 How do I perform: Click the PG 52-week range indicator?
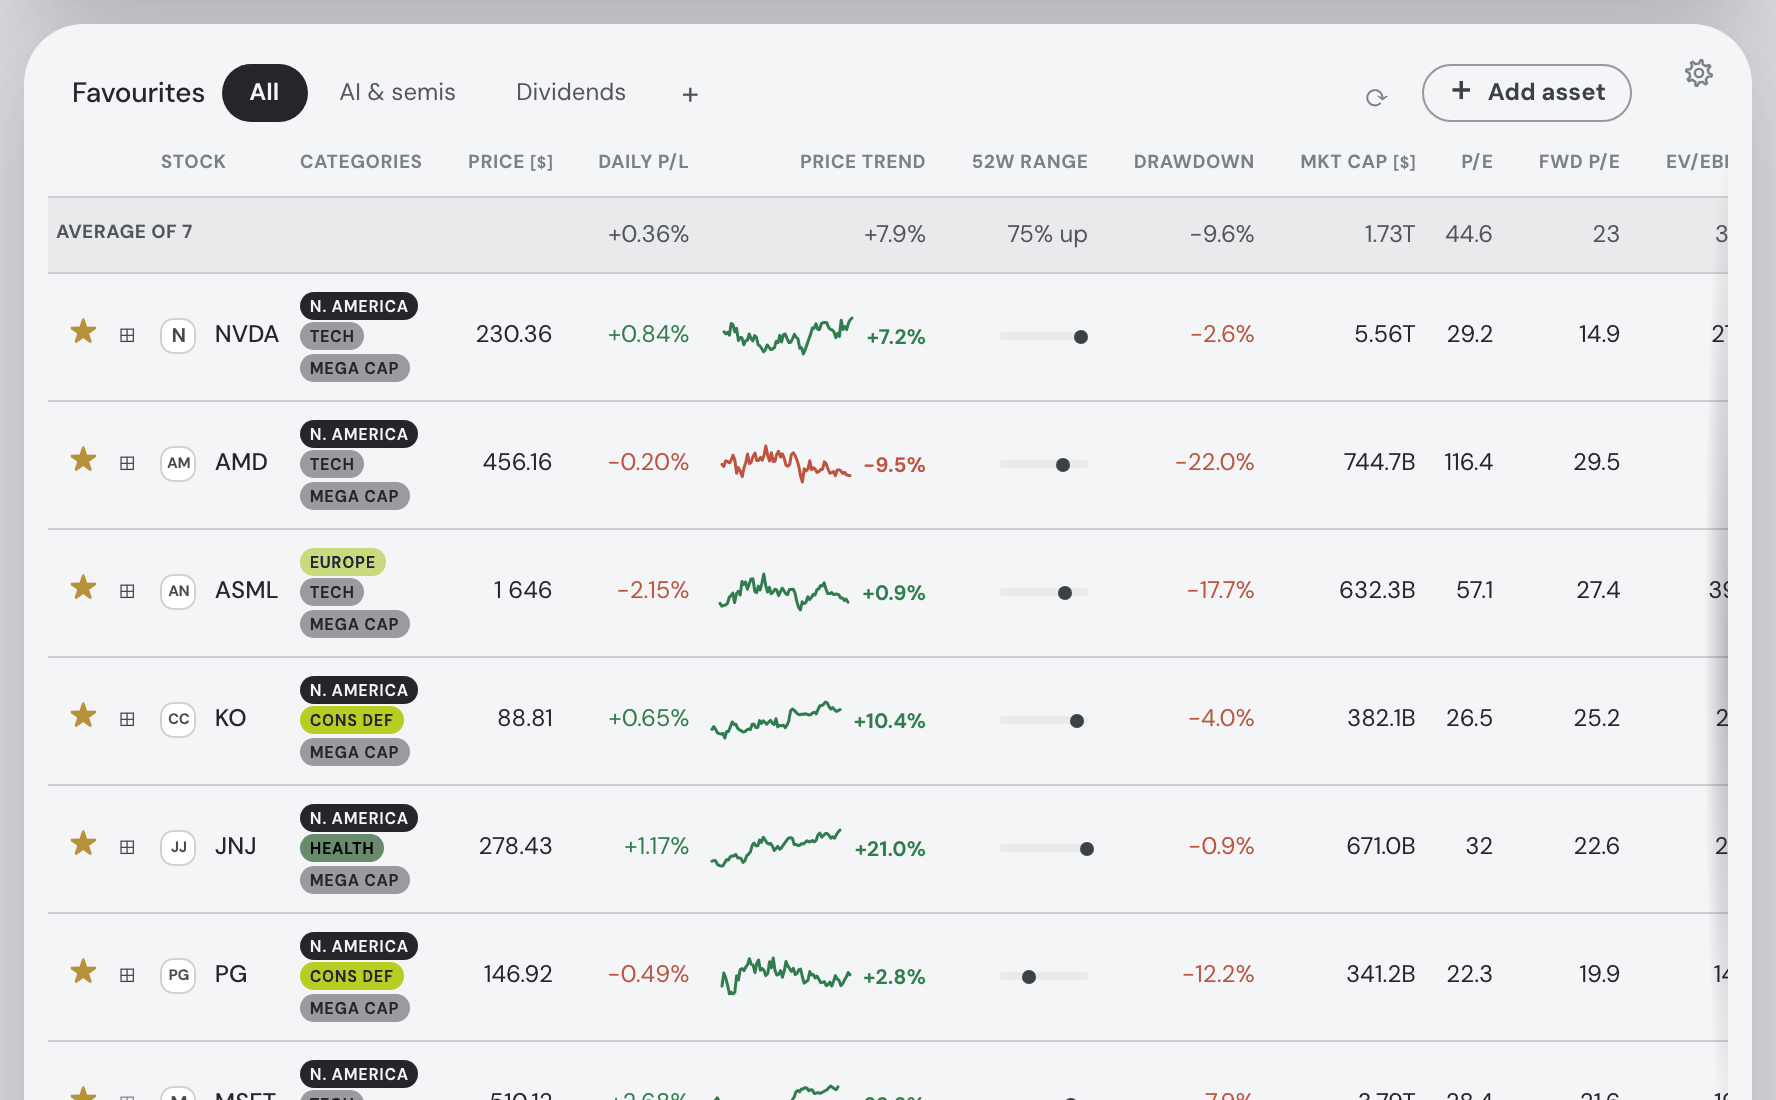tap(1044, 976)
